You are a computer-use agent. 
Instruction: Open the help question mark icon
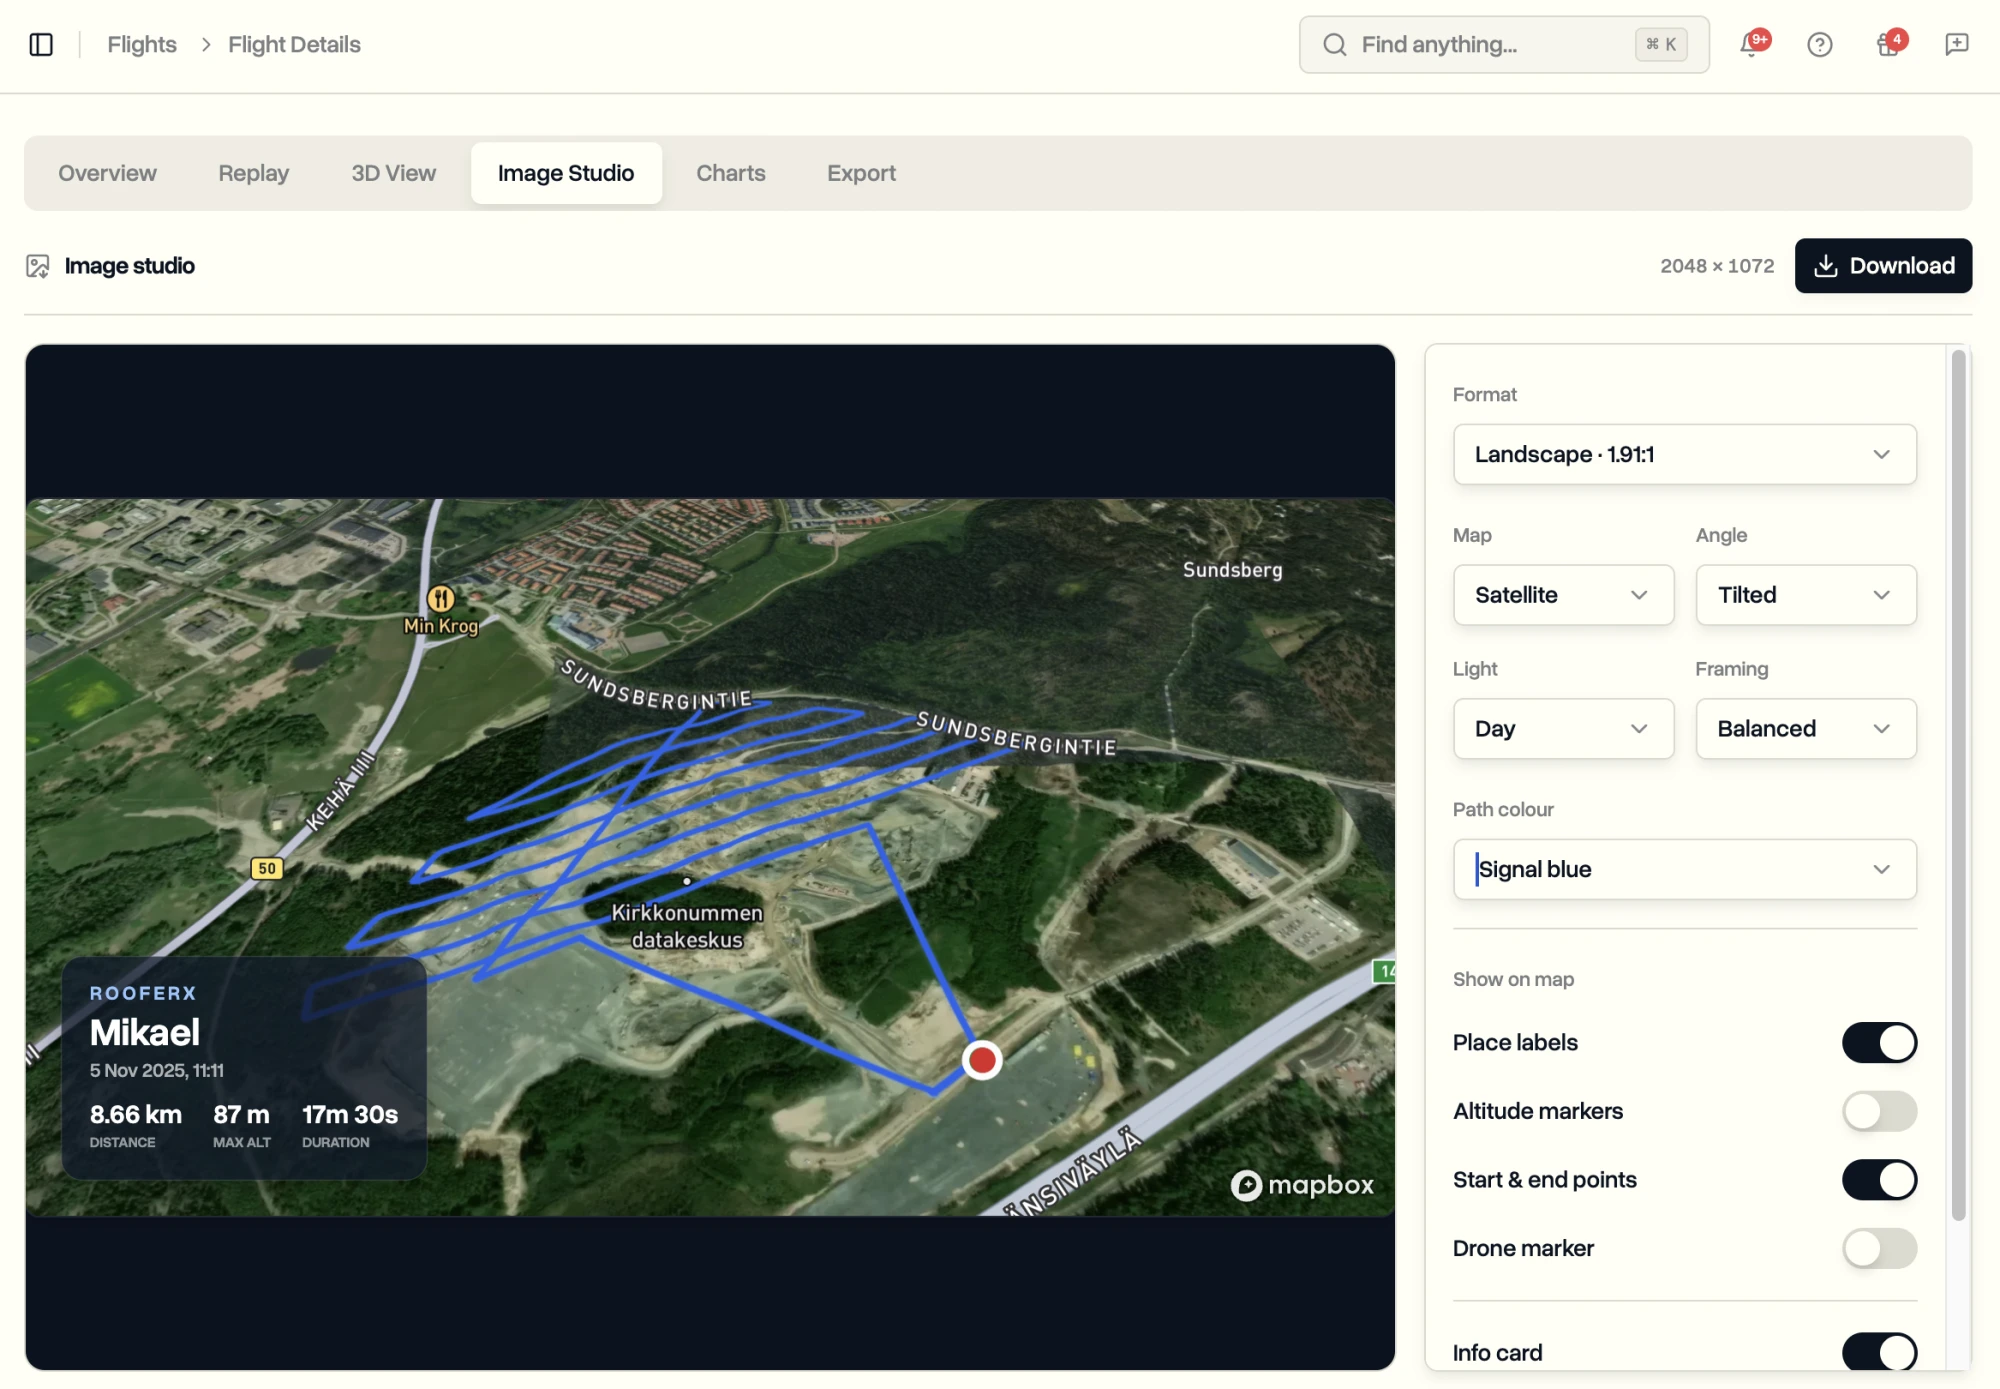click(x=1819, y=44)
